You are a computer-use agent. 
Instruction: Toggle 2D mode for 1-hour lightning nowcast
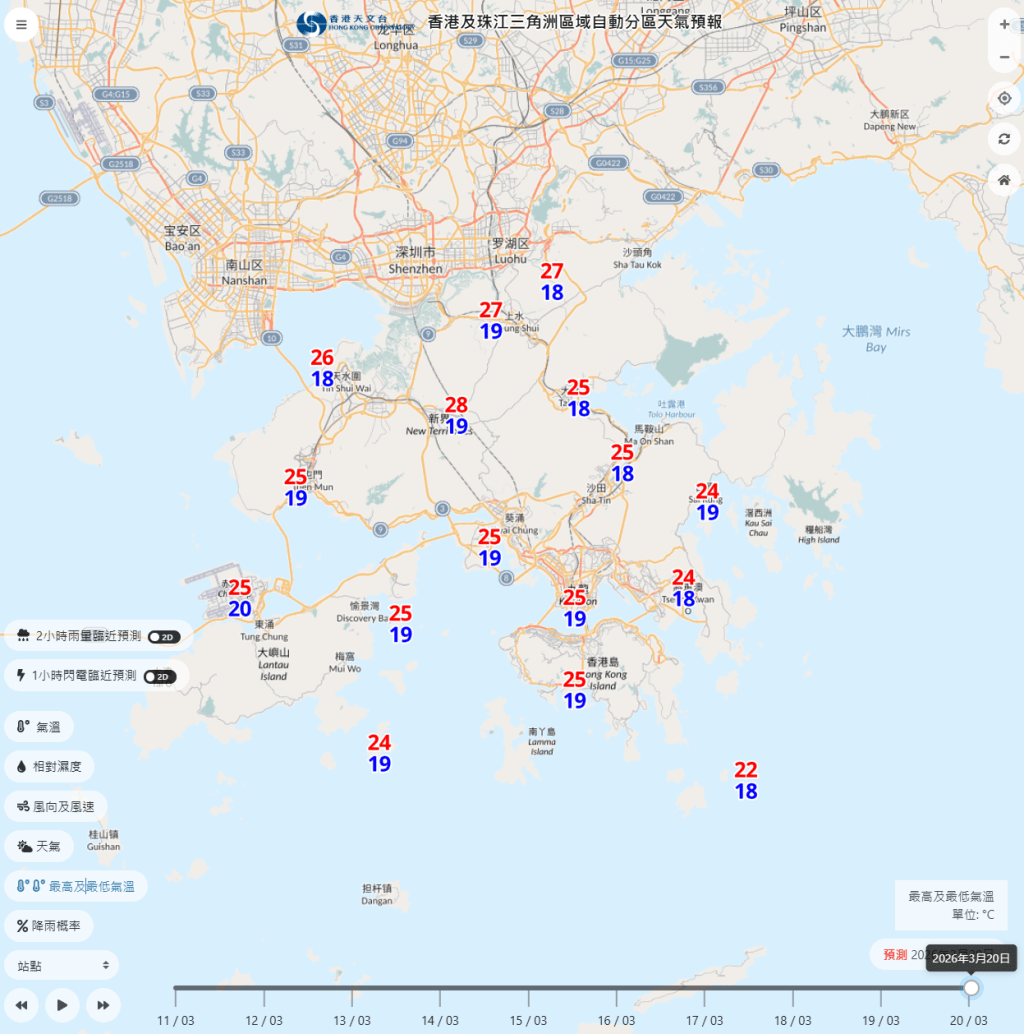click(163, 676)
